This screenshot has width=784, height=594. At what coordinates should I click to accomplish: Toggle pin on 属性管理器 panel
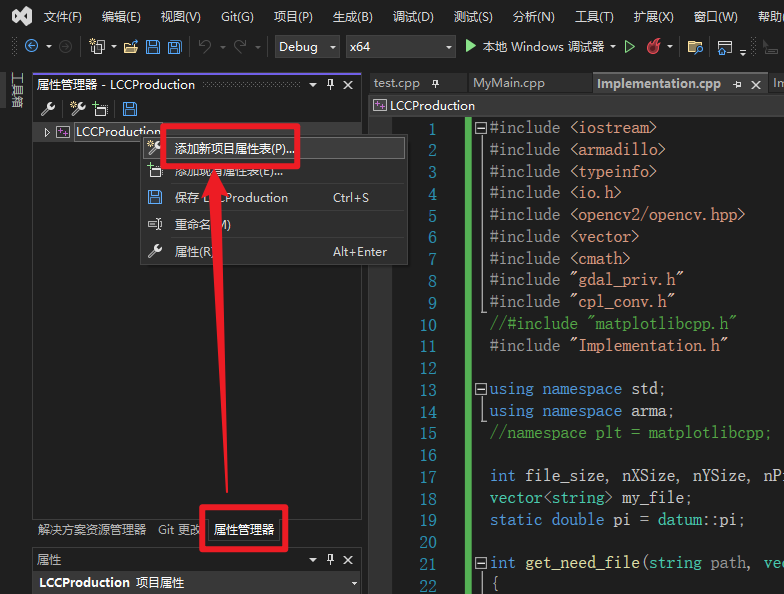(x=330, y=84)
